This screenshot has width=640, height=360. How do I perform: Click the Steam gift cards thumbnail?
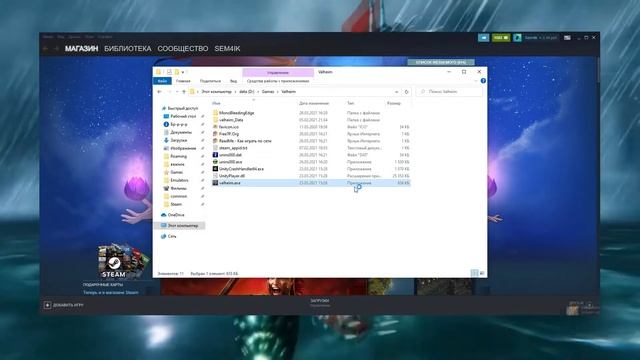(x=122, y=261)
